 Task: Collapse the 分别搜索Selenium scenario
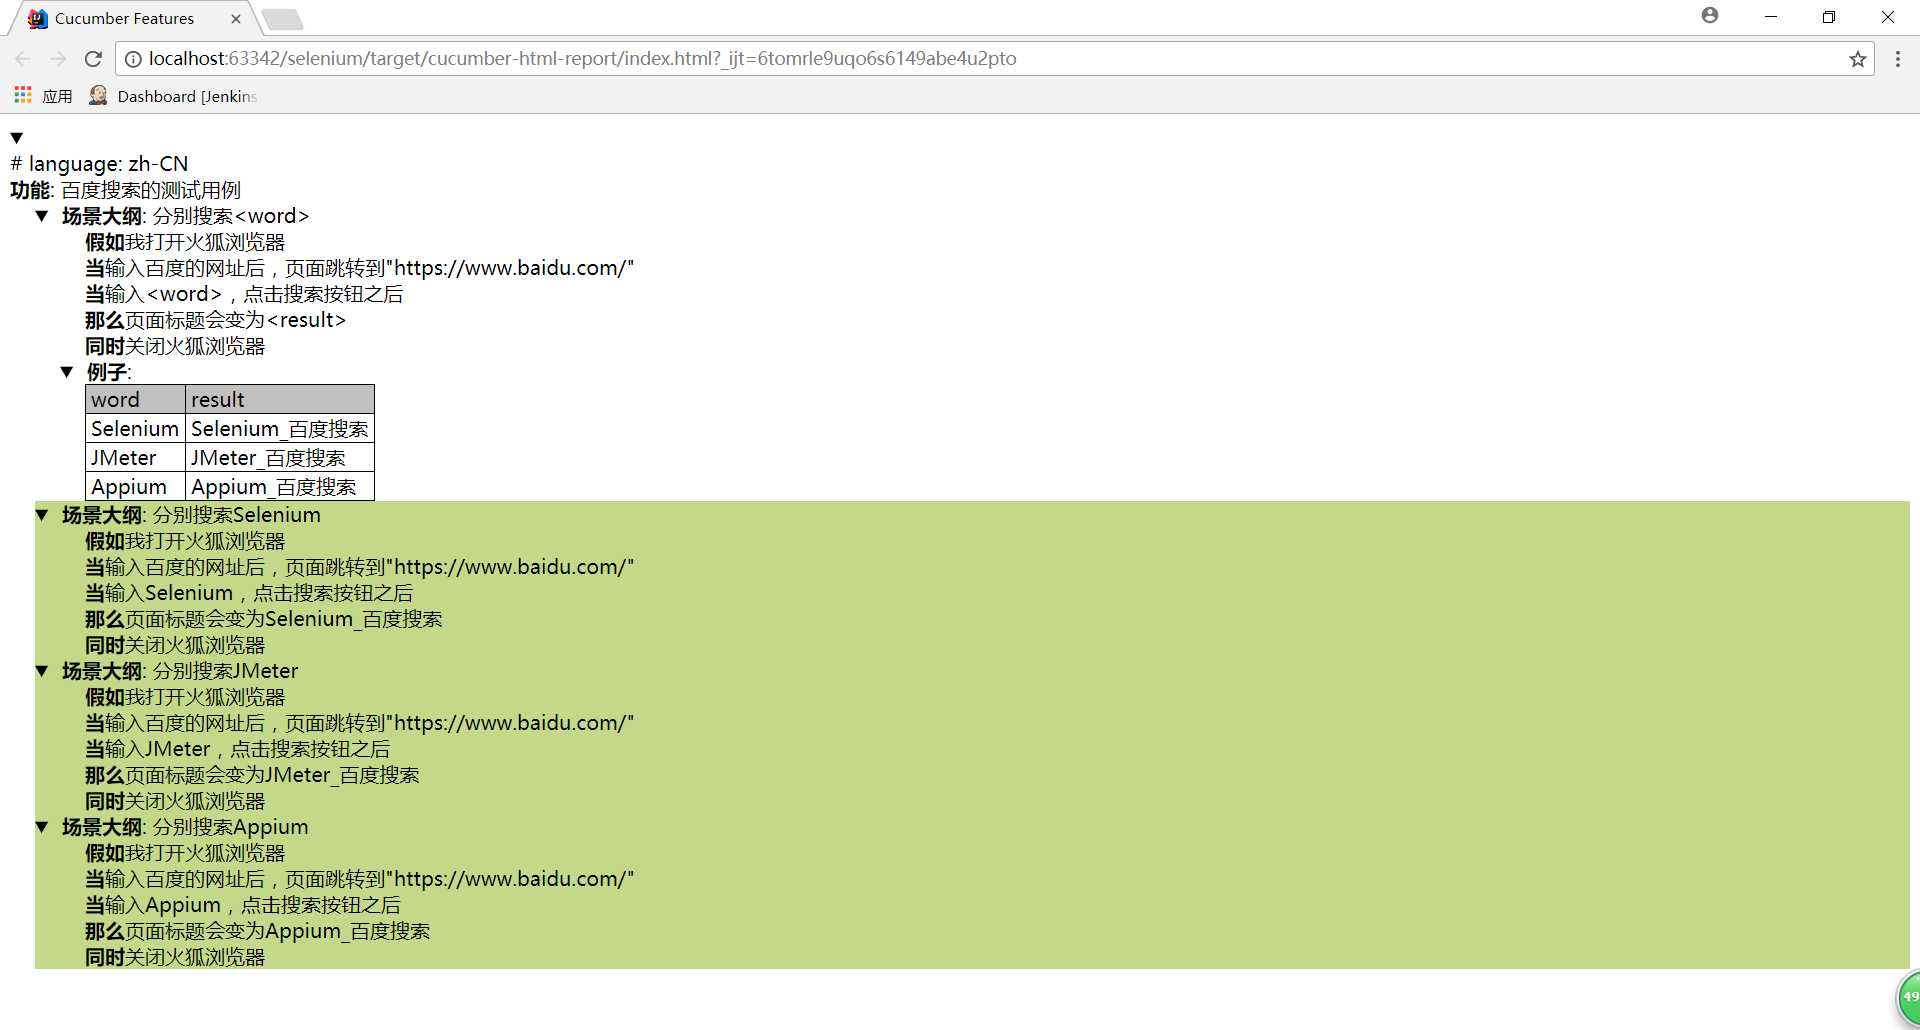tap(42, 515)
